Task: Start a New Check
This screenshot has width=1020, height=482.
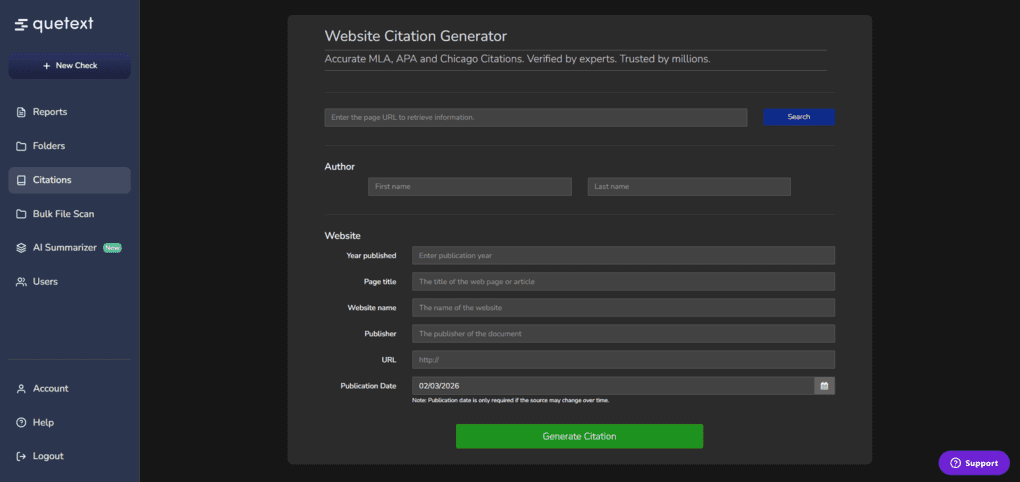Action: click(70, 66)
